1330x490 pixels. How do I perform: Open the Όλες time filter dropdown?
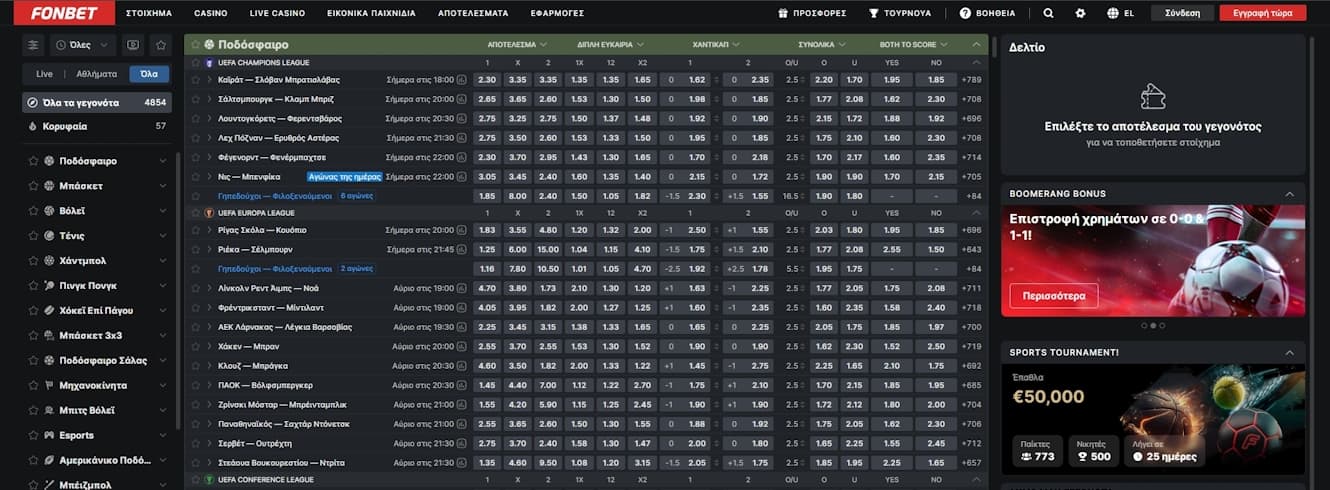tap(83, 45)
